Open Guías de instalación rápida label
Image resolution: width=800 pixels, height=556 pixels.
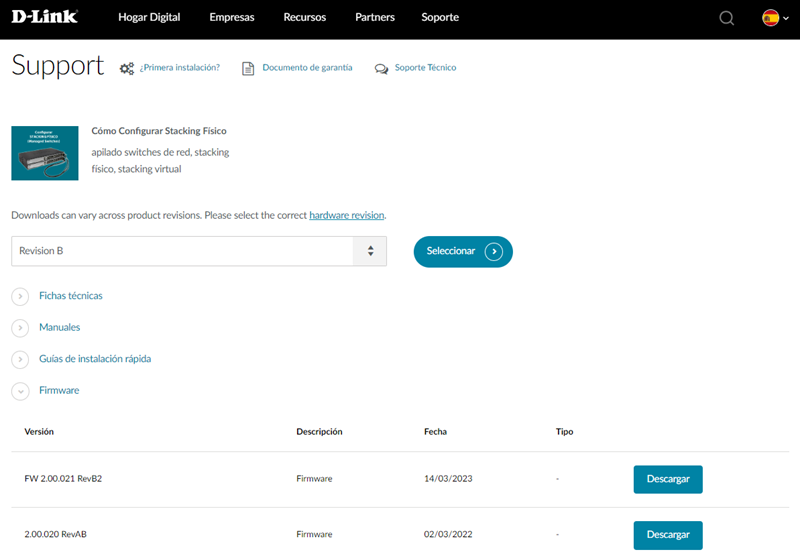pos(95,359)
